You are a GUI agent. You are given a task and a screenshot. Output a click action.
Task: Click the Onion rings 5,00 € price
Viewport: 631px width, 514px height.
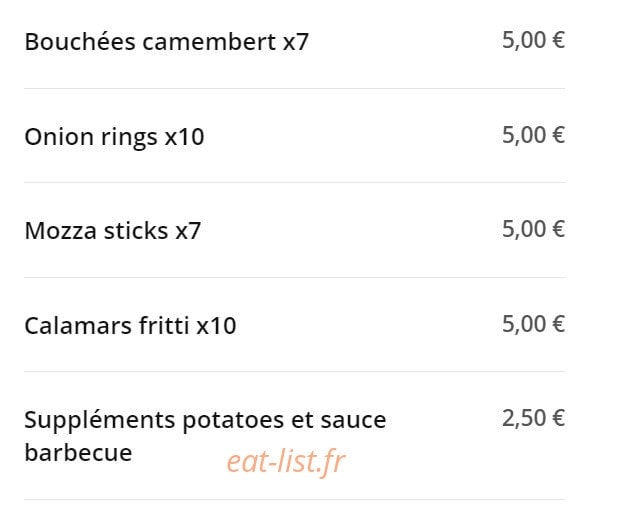pos(534,135)
